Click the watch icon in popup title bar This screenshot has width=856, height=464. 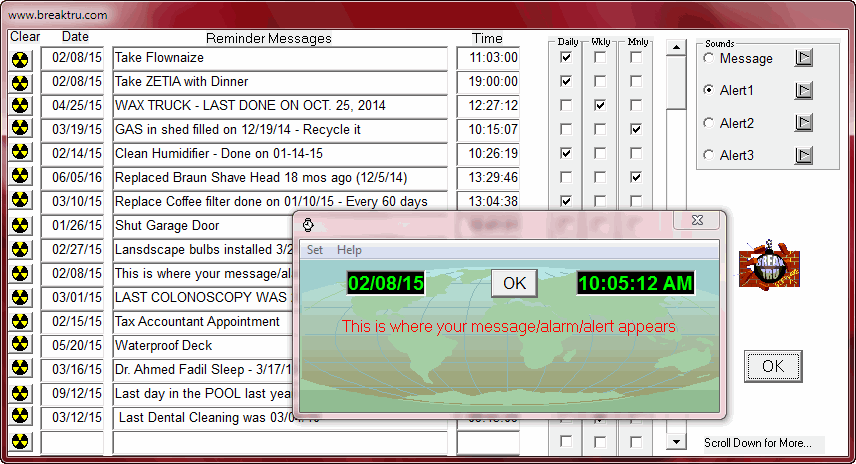click(x=309, y=224)
